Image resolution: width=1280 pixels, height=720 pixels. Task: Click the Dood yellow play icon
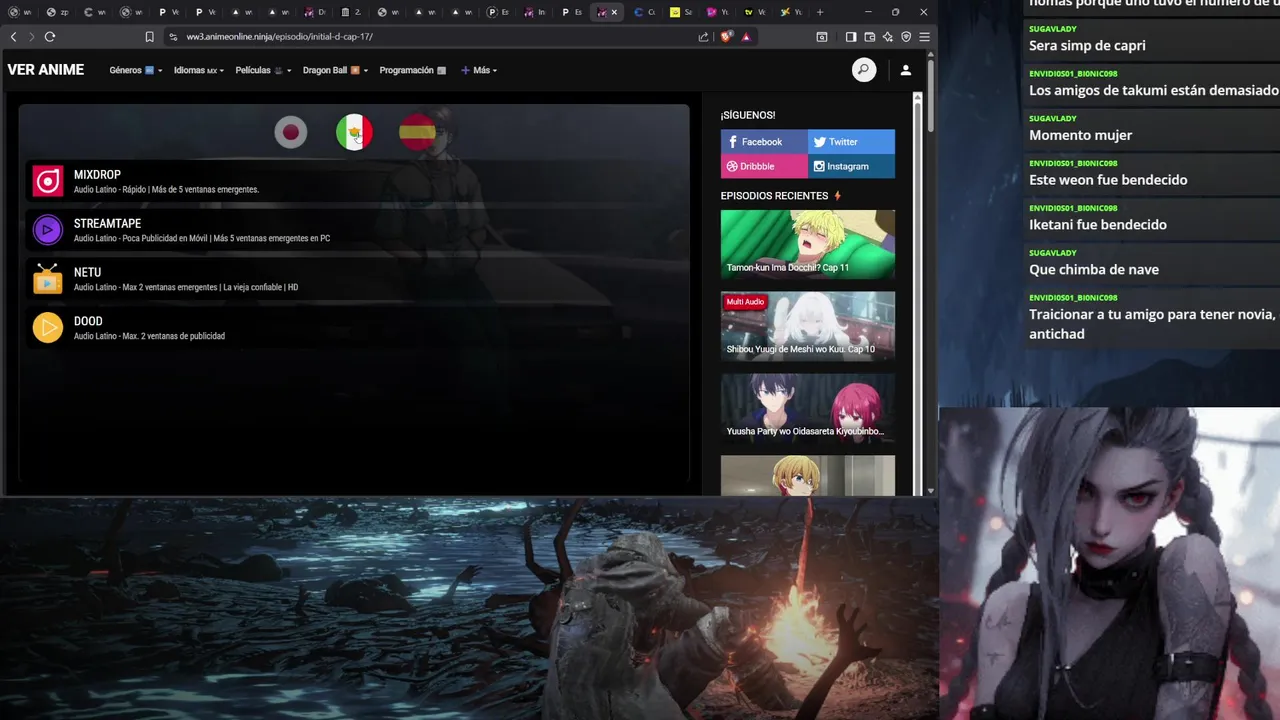click(47, 328)
